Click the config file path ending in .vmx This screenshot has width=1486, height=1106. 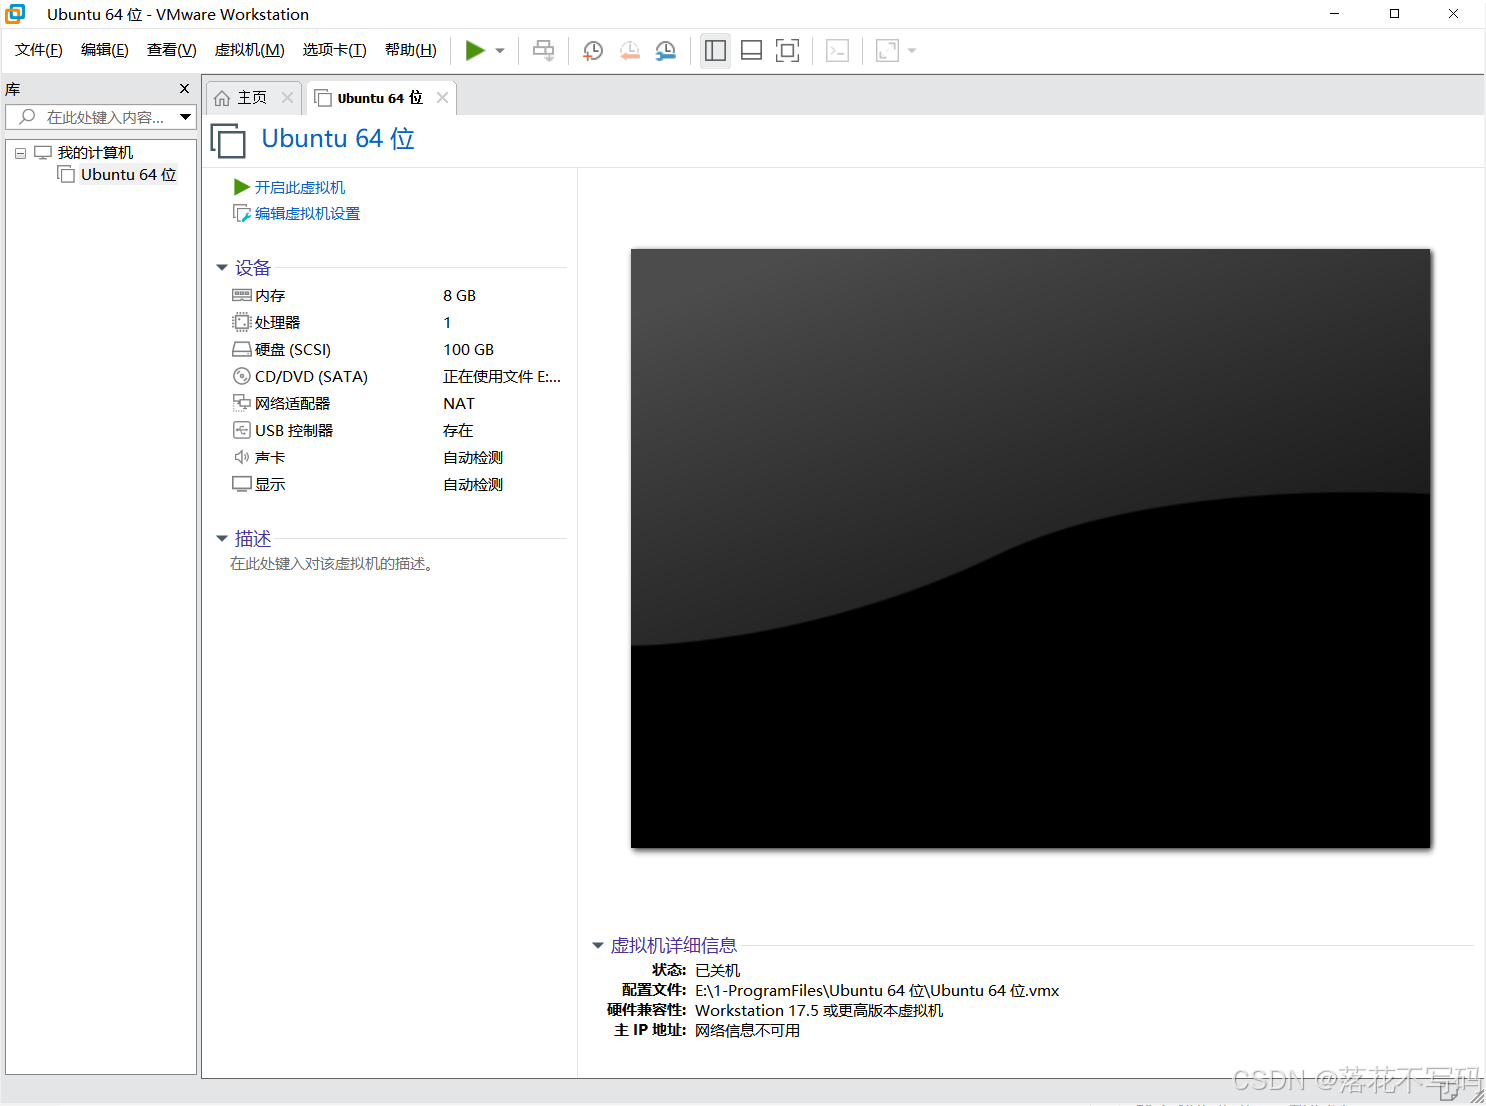pos(877,990)
